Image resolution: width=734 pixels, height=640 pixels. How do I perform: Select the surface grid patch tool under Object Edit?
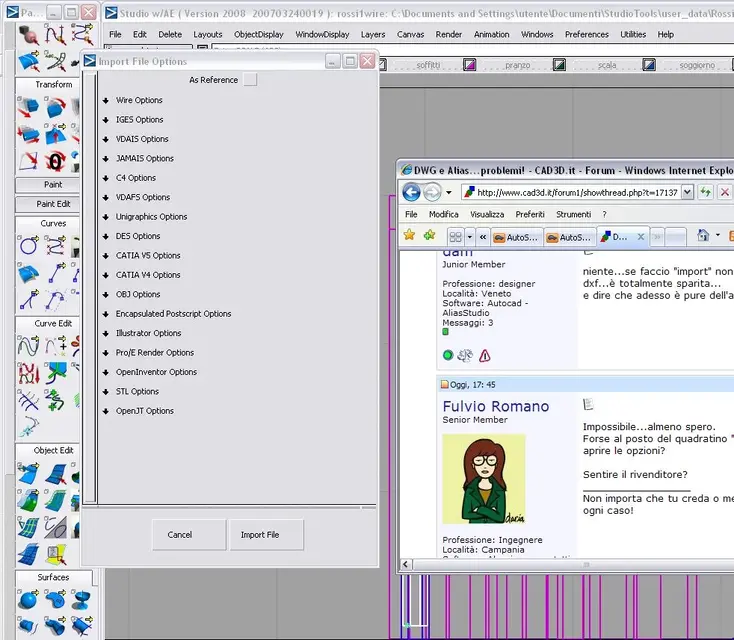point(29,527)
